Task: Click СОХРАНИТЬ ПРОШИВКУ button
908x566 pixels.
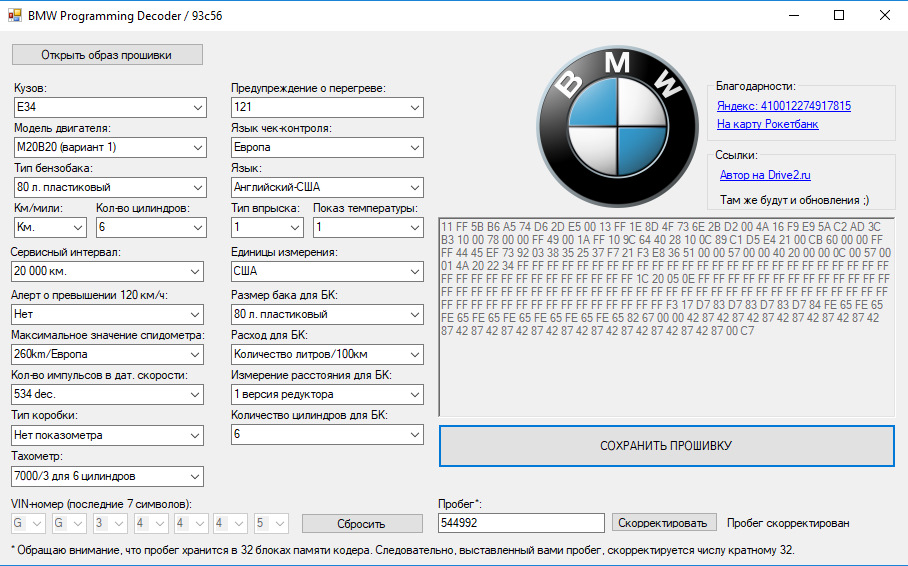Action: click(667, 446)
